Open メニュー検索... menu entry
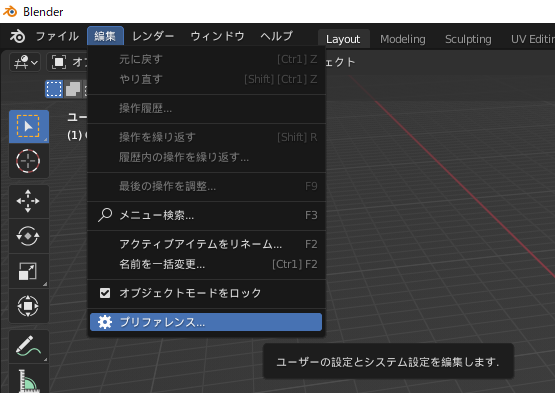This screenshot has height=393, width=555. point(206,215)
